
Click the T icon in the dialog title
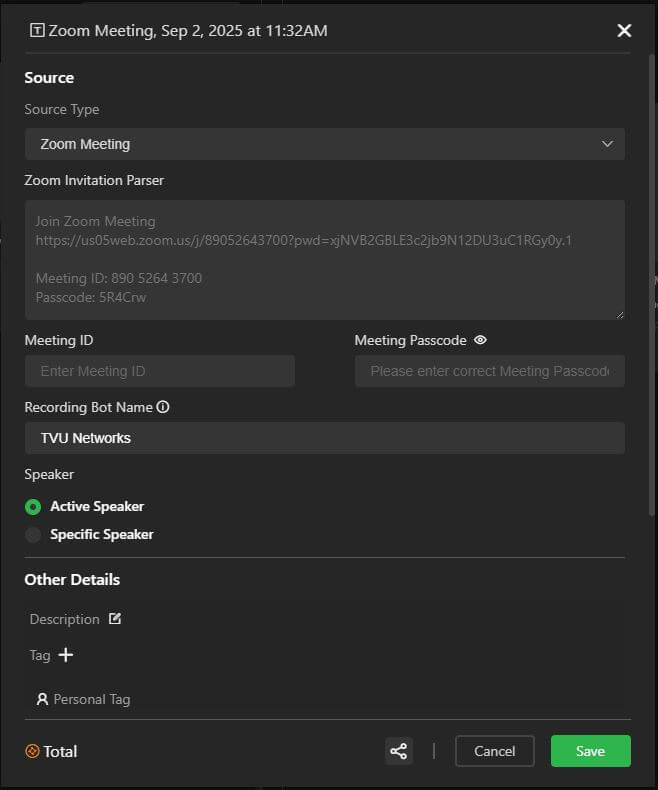[x=38, y=31]
